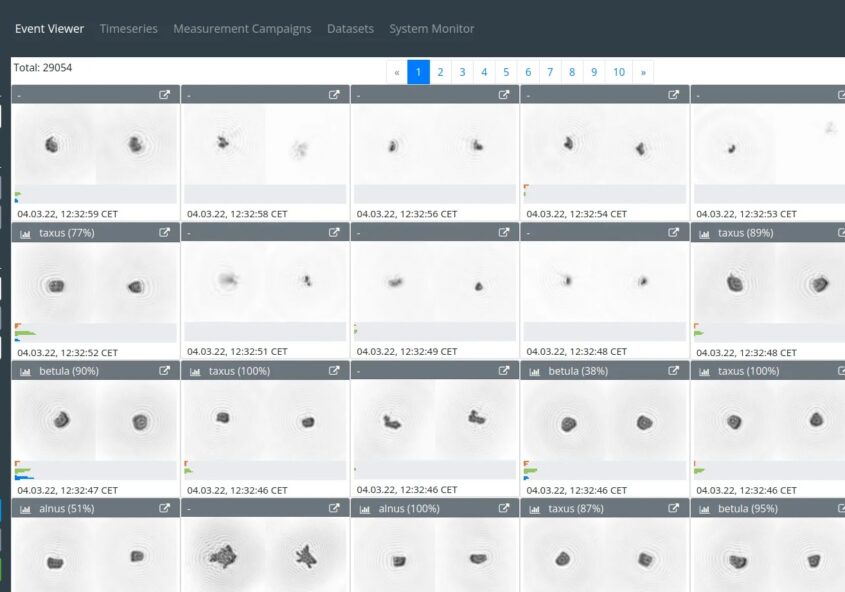Open external link for 12:32:56 event

click(x=504, y=94)
